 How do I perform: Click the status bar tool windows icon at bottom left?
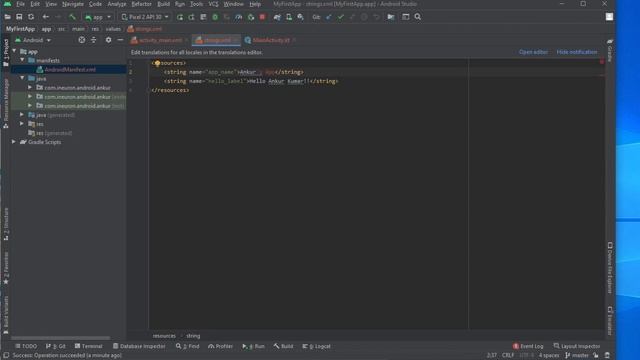tap(6, 356)
